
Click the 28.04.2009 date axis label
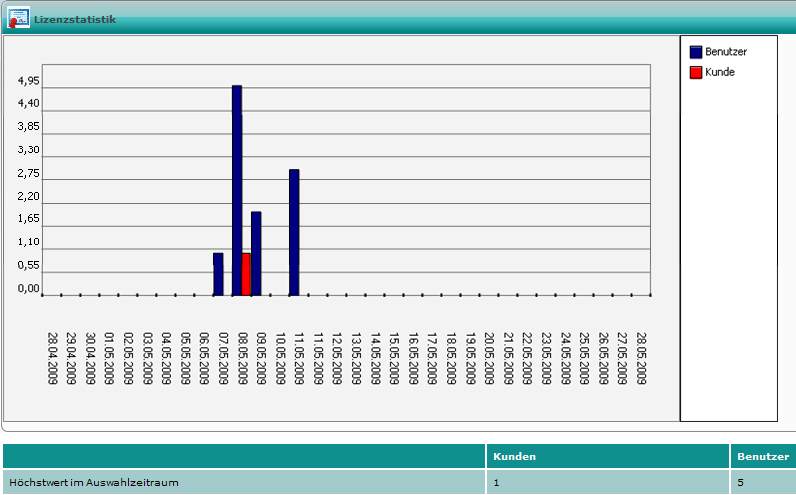pos(53,357)
